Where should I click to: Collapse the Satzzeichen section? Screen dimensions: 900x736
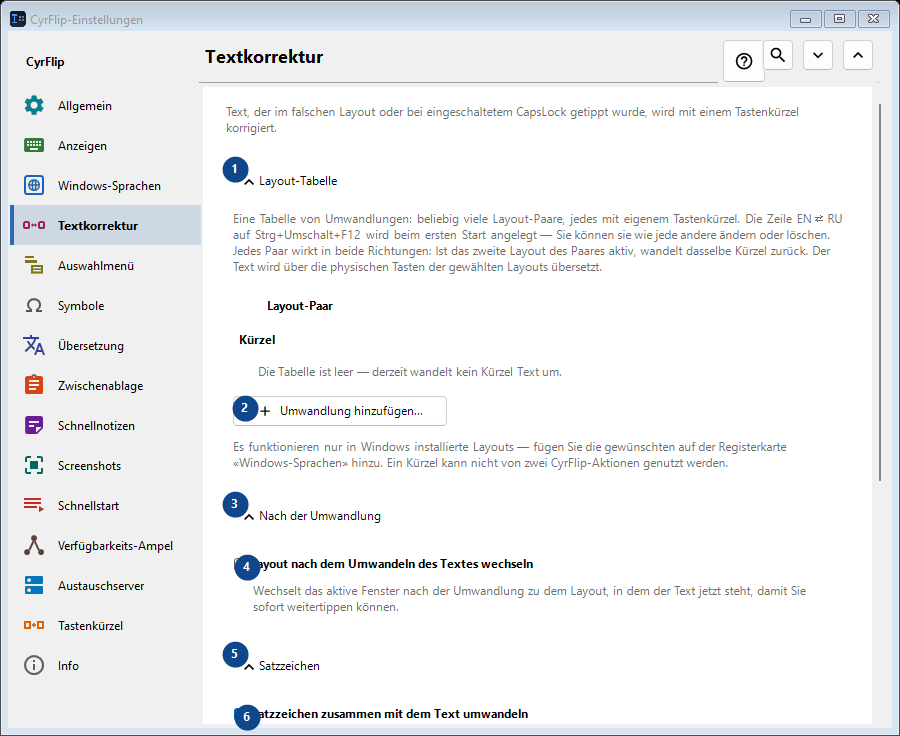249,667
